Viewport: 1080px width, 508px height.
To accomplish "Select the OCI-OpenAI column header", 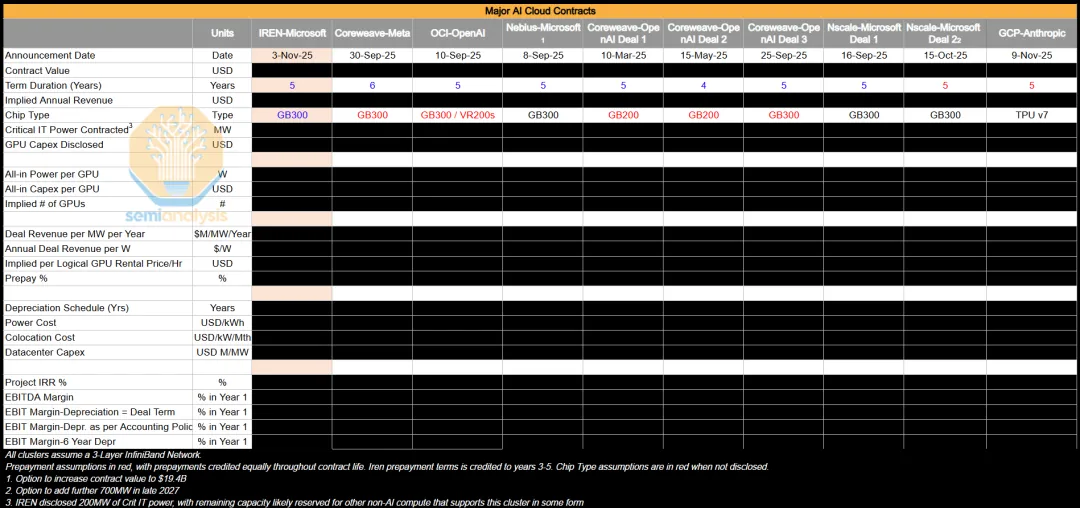I will pos(457,32).
